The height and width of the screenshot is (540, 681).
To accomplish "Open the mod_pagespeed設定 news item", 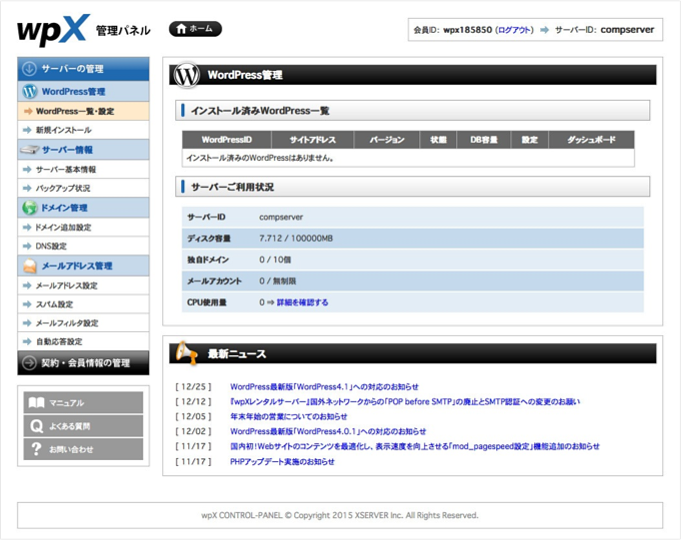I will [414, 446].
